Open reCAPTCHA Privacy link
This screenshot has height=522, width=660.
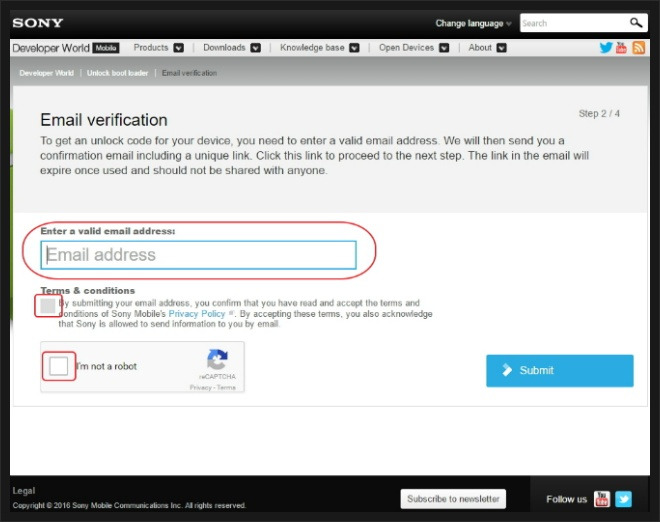tap(200, 387)
